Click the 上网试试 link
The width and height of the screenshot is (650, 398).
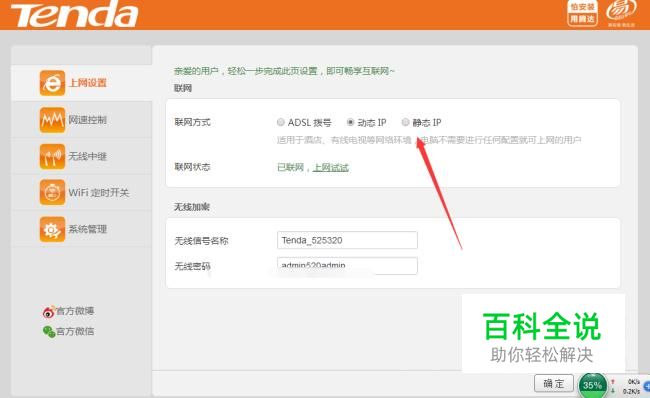(331, 167)
